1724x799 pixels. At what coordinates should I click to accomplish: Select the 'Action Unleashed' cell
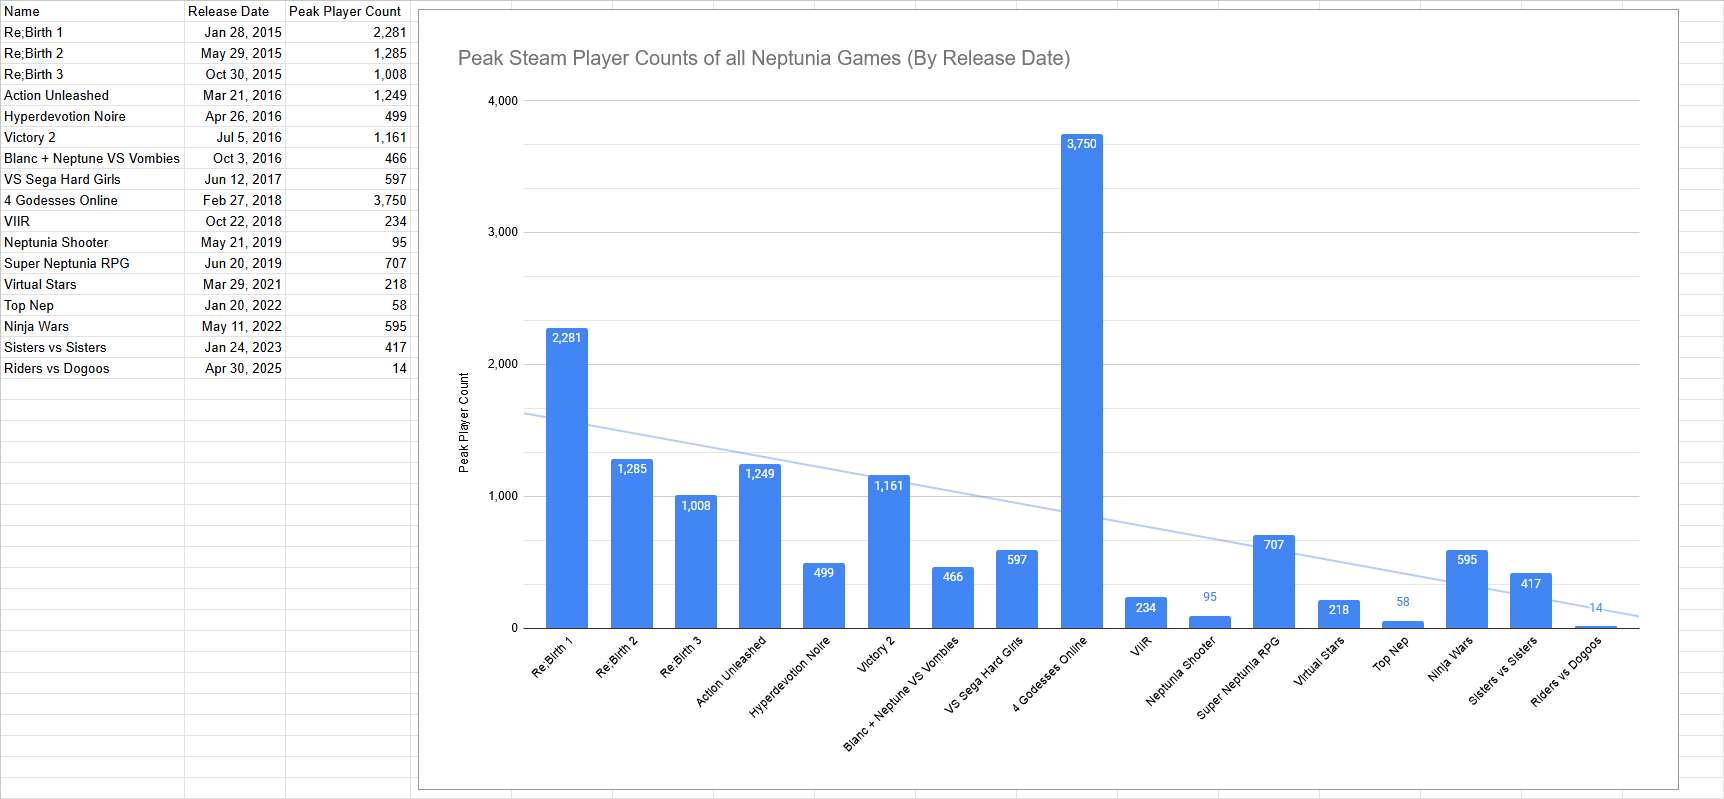[x=92, y=95]
